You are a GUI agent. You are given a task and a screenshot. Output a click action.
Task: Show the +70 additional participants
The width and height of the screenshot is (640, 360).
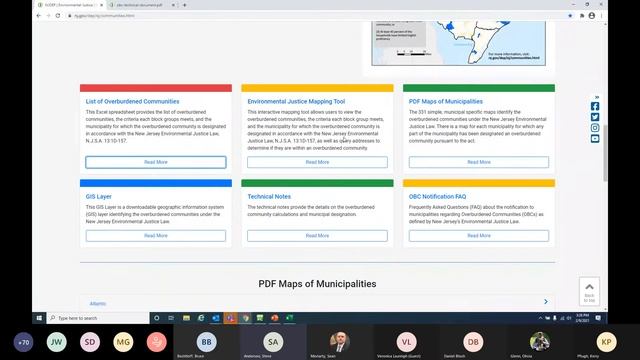[x=23, y=342]
